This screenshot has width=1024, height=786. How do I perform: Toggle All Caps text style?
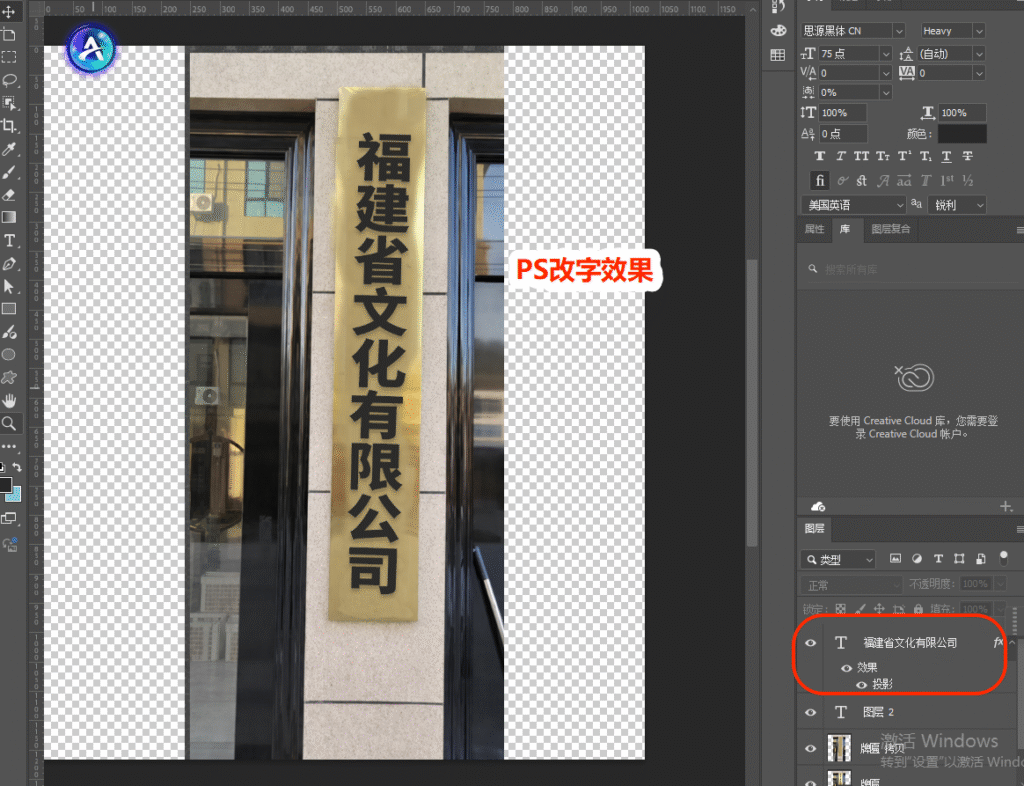click(861, 157)
